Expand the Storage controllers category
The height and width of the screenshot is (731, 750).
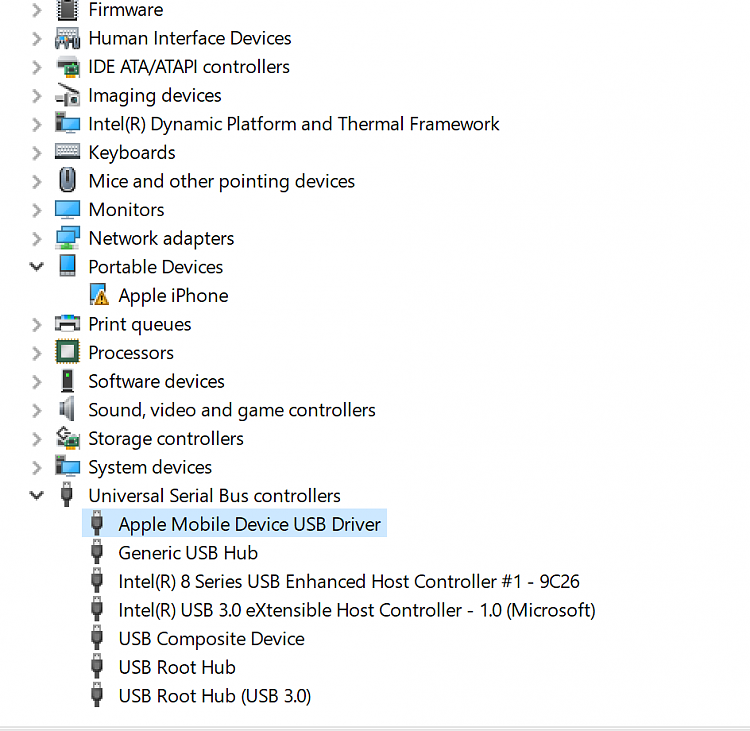(37, 439)
